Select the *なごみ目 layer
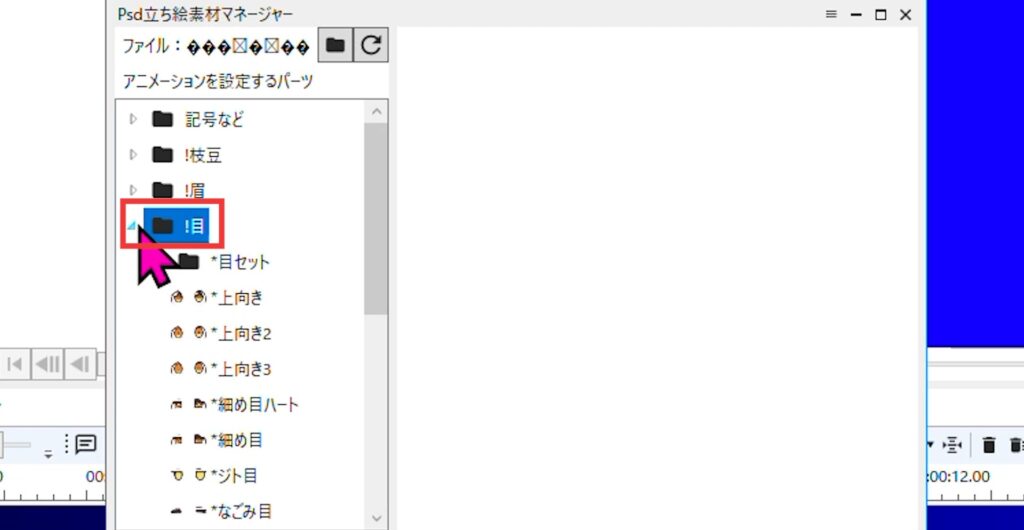This screenshot has width=1024, height=530. tap(241, 511)
